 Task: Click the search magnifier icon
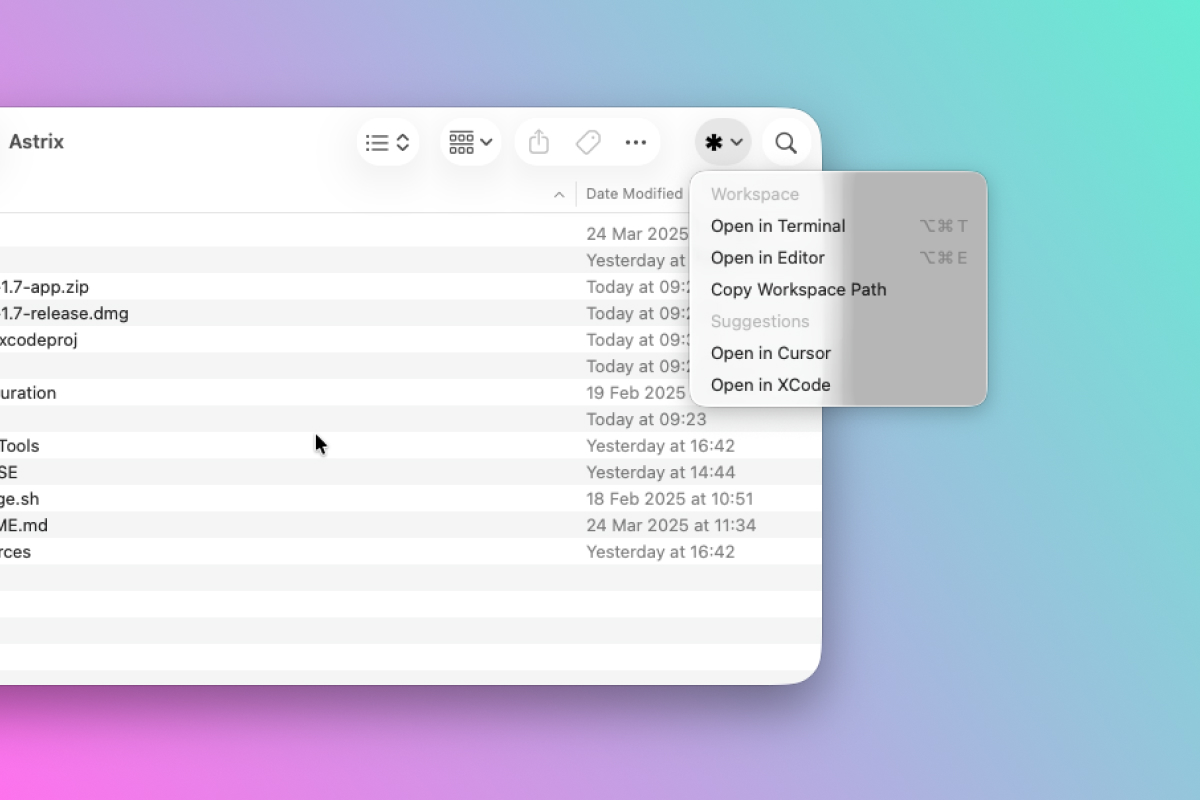[786, 143]
